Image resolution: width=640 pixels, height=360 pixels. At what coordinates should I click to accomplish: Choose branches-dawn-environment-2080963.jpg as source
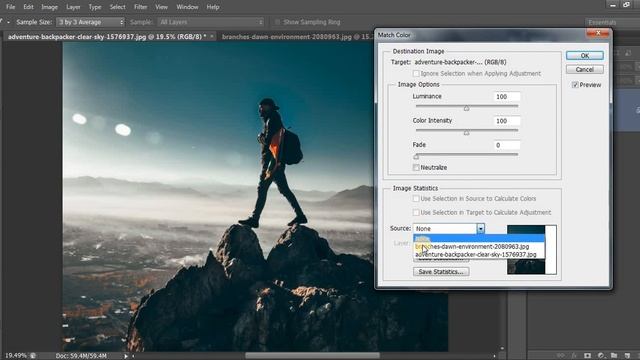tap(479, 247)
